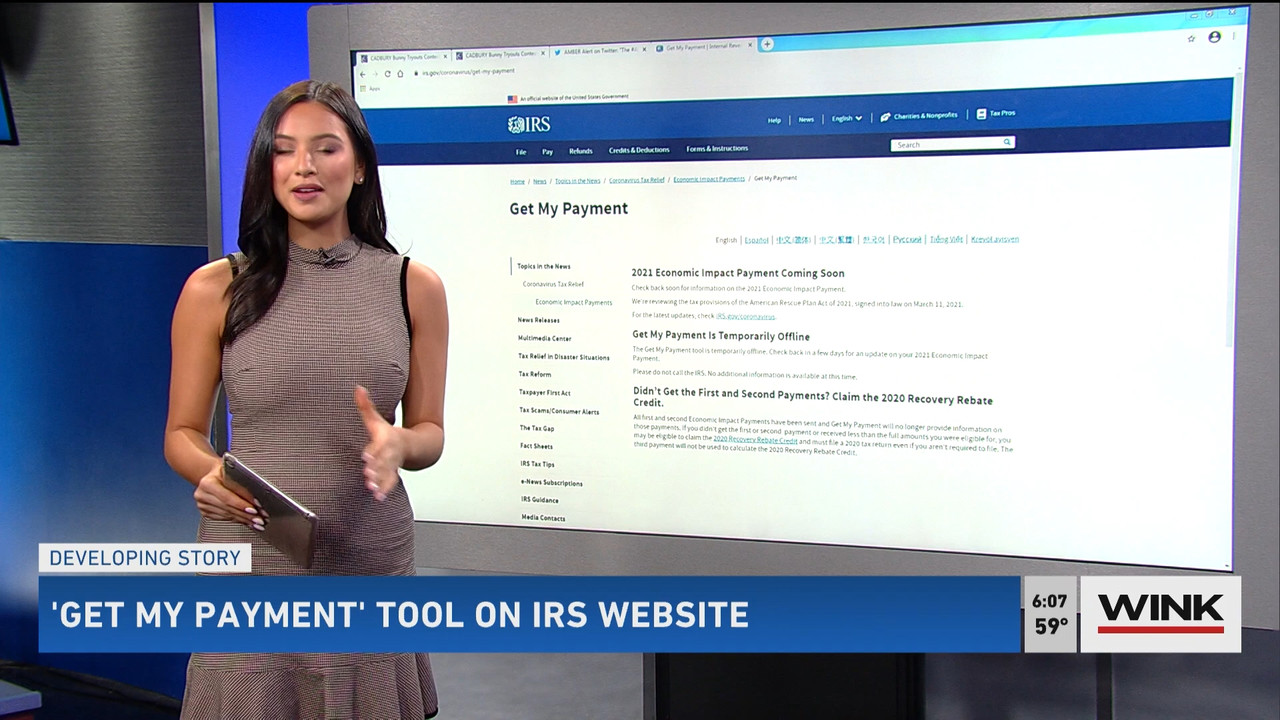
Task: Open the 2020 Recovery Rebate Credit link
Action: (x=755, y=439)
